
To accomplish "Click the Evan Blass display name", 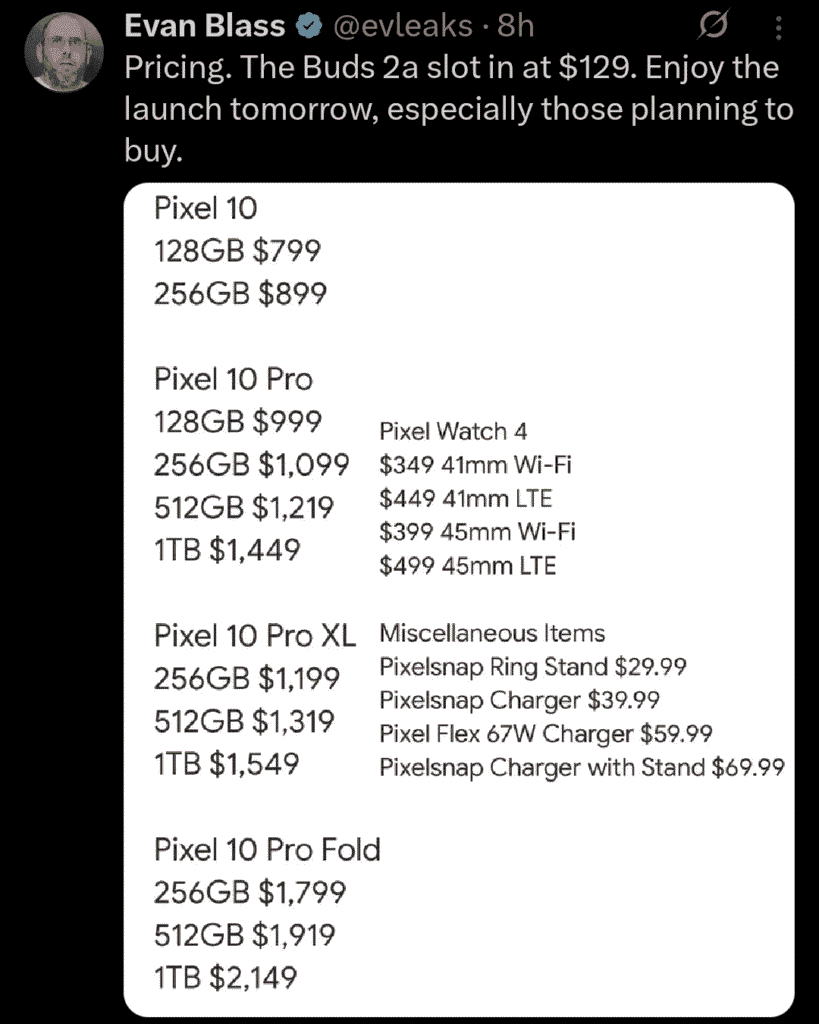I will (x=204, y=26).
